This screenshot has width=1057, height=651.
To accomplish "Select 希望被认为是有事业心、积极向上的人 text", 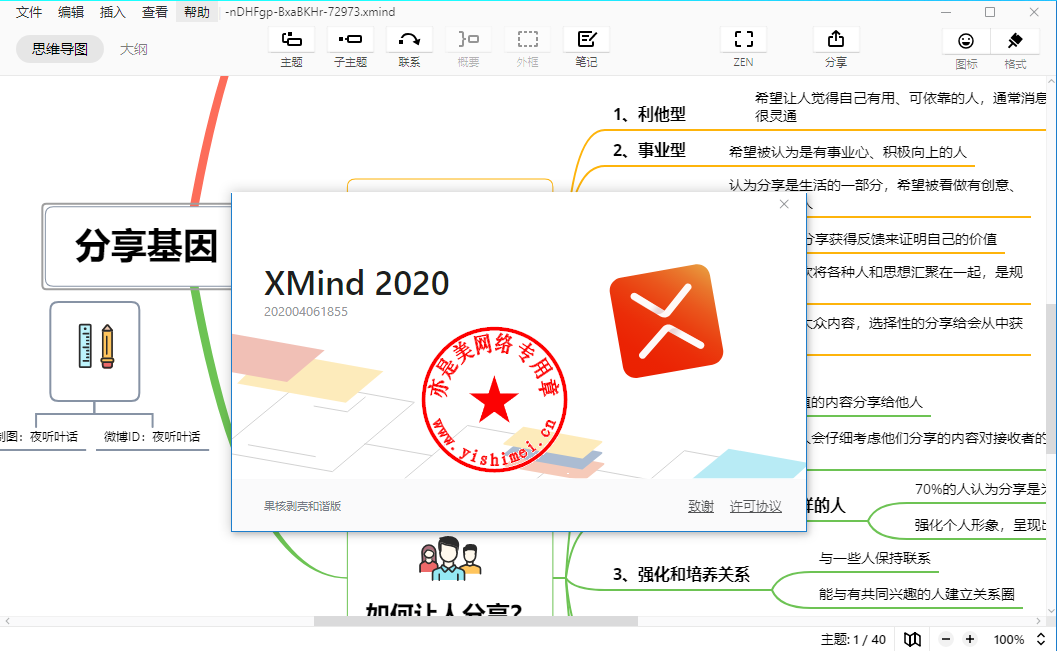I will click(847, 152).
